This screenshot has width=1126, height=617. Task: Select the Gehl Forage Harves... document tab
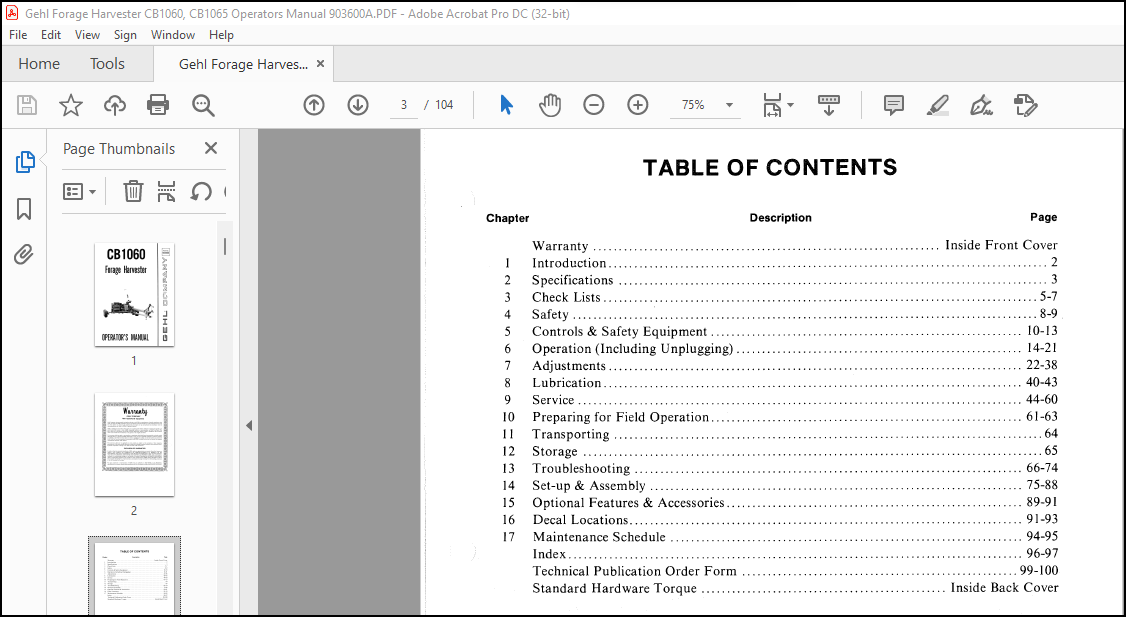pos(243,64)
